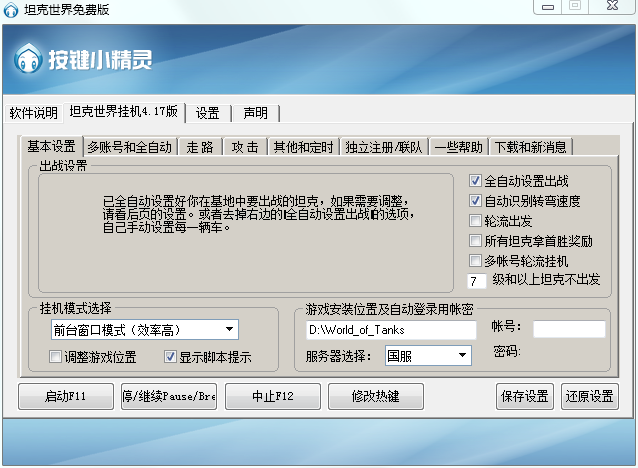Click the 帐号 account input field

point(568,329)
